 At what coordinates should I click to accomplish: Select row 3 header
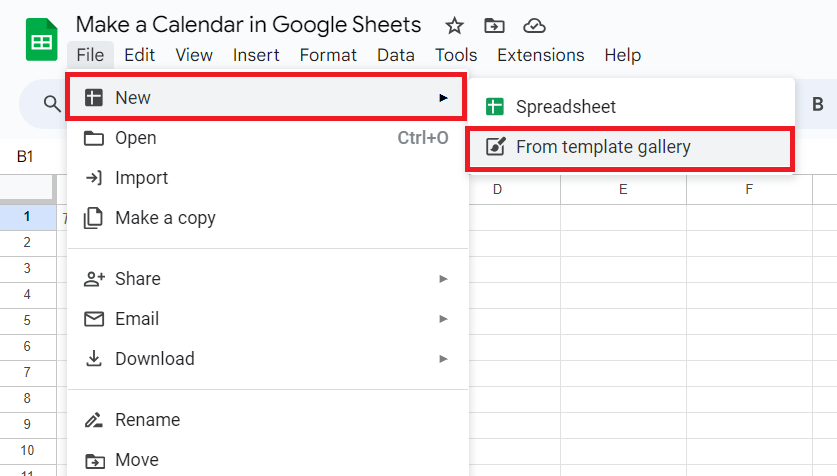(27, 268)
